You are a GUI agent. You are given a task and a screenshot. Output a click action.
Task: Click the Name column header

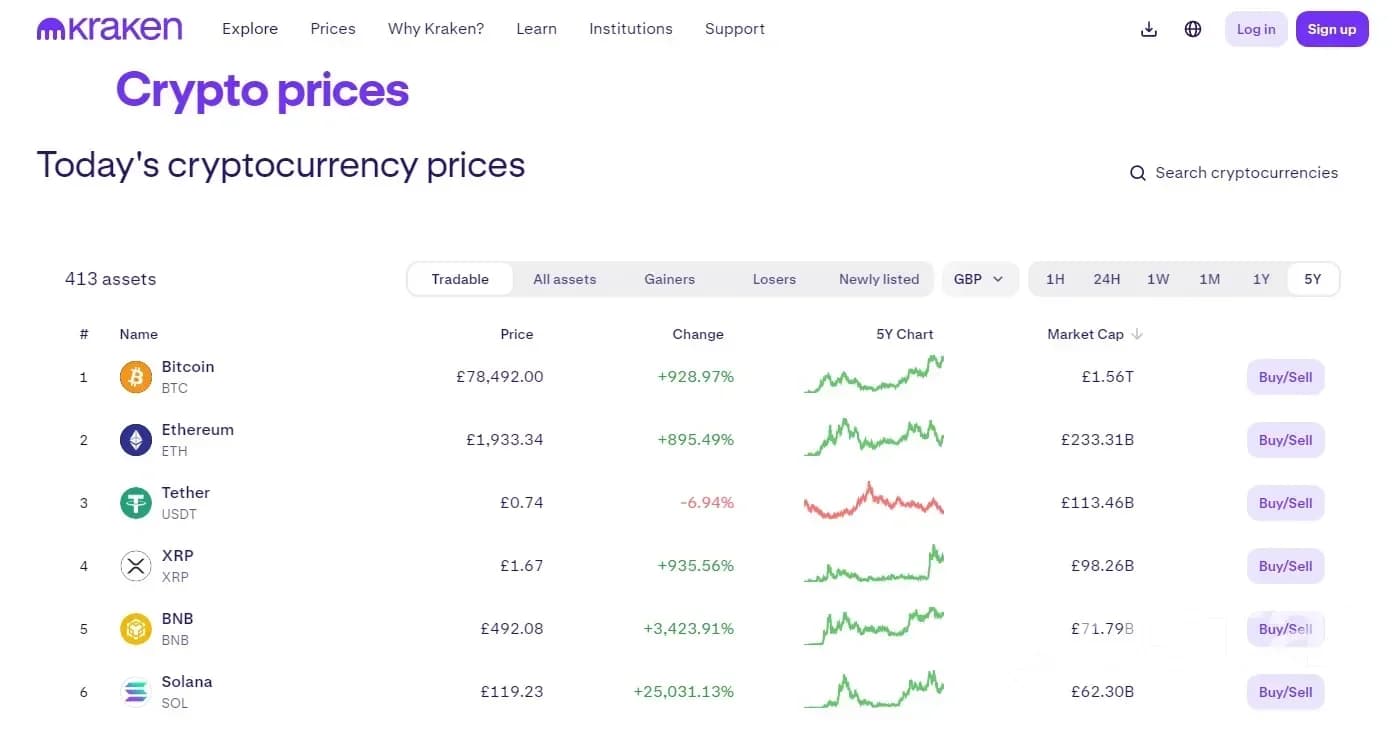pos(139,334)
